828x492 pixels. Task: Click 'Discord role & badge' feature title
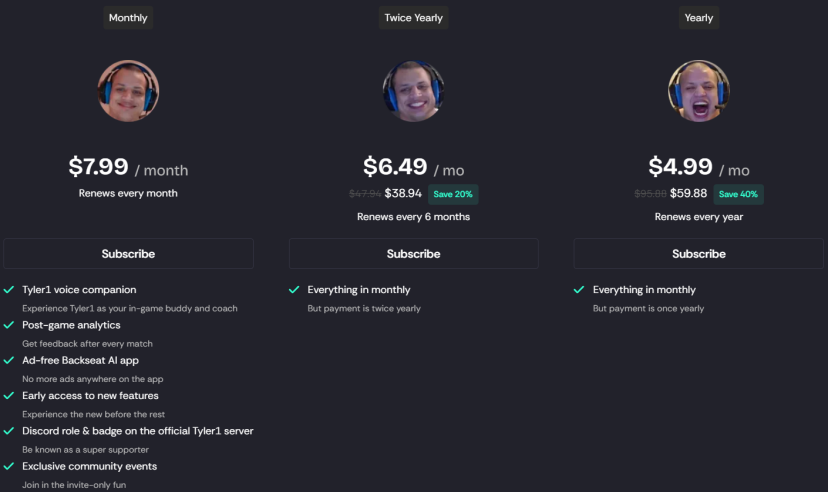[138, 431]
